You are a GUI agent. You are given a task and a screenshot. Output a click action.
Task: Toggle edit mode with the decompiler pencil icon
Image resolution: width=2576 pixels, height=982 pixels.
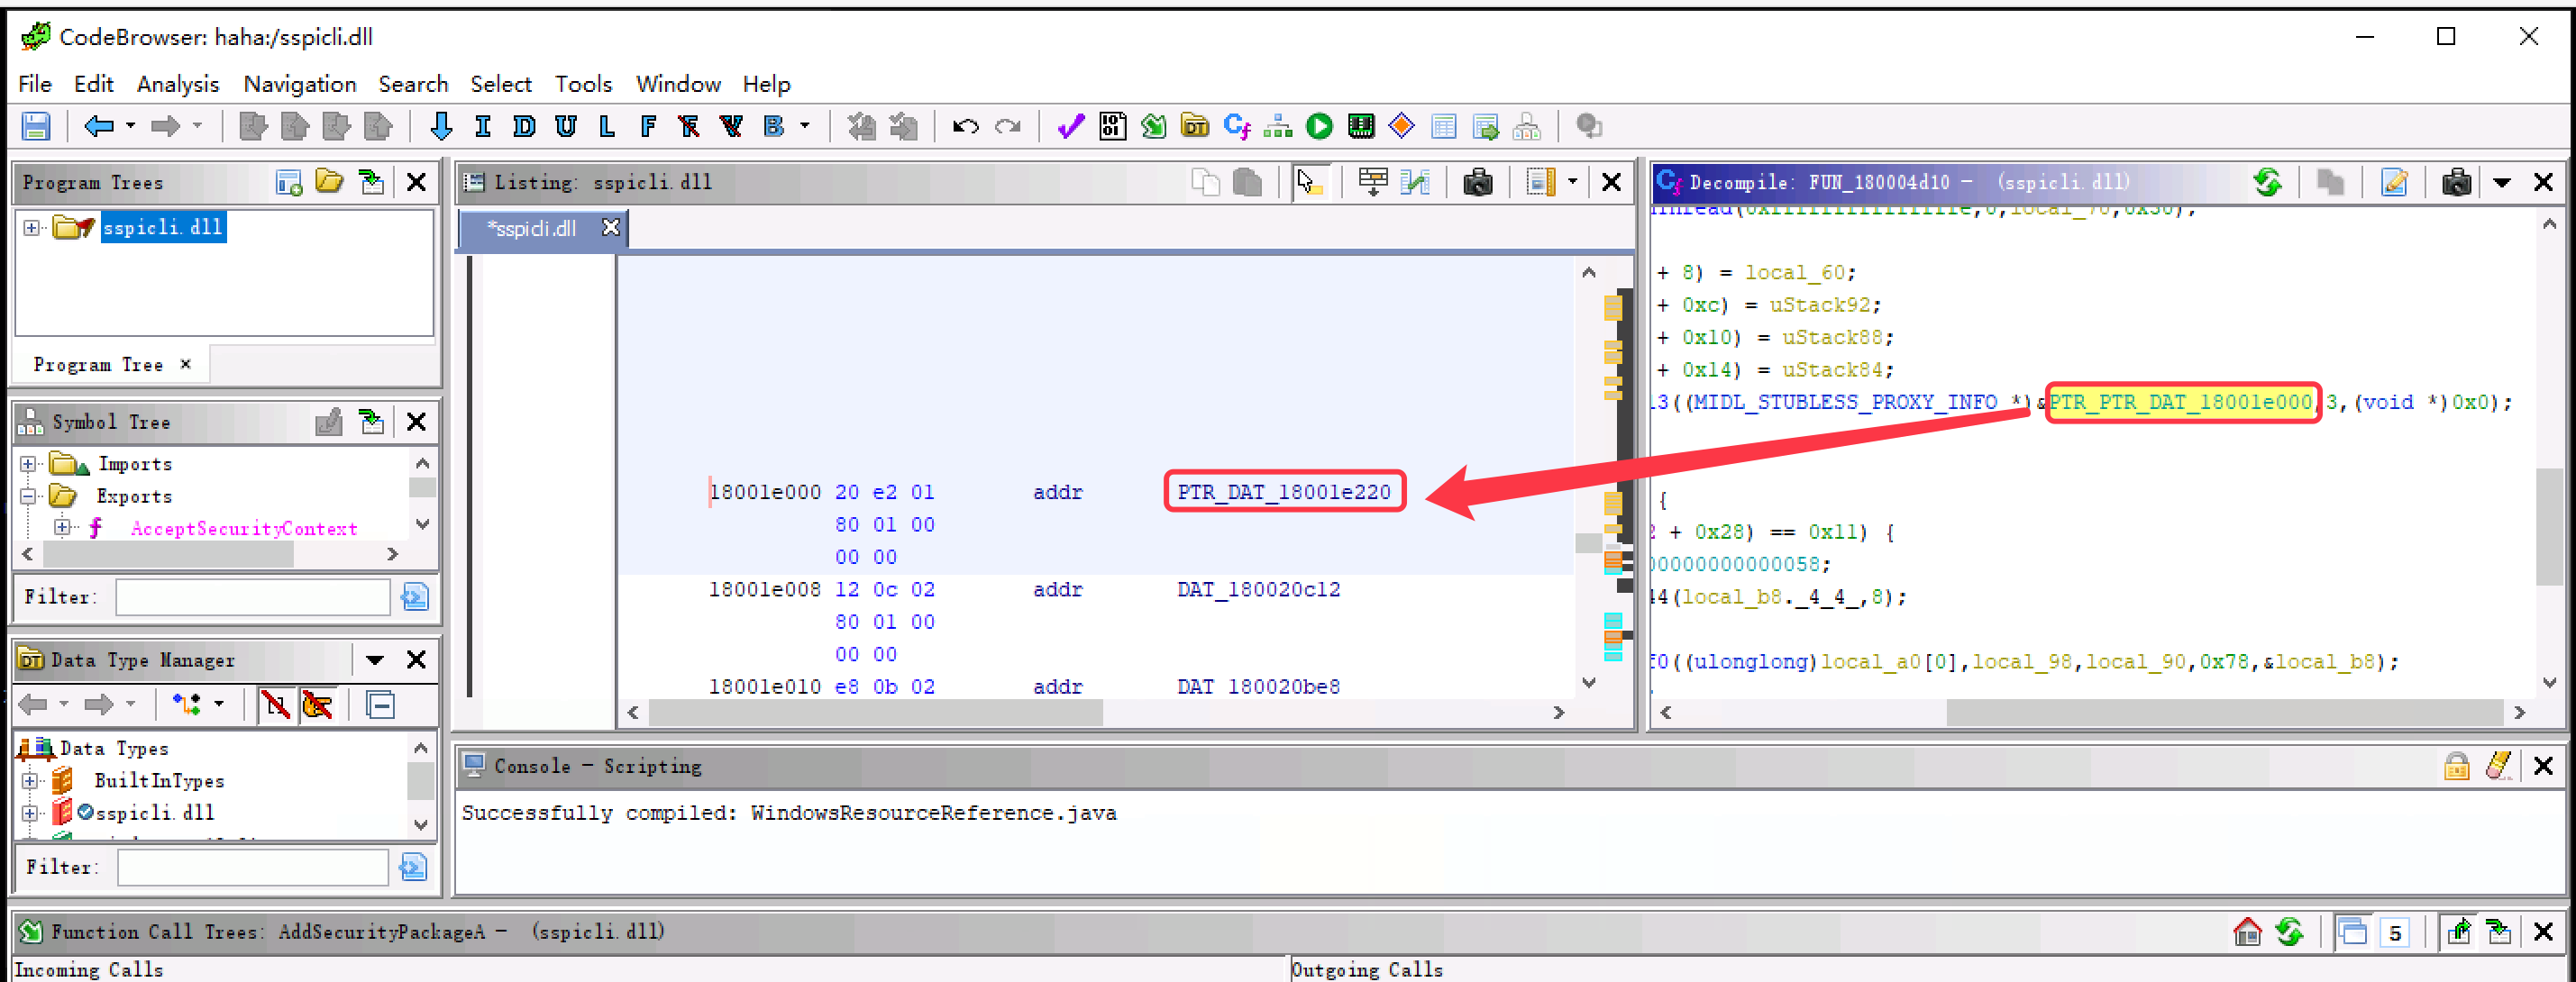pyautogui.click(x=2393, y=182)
